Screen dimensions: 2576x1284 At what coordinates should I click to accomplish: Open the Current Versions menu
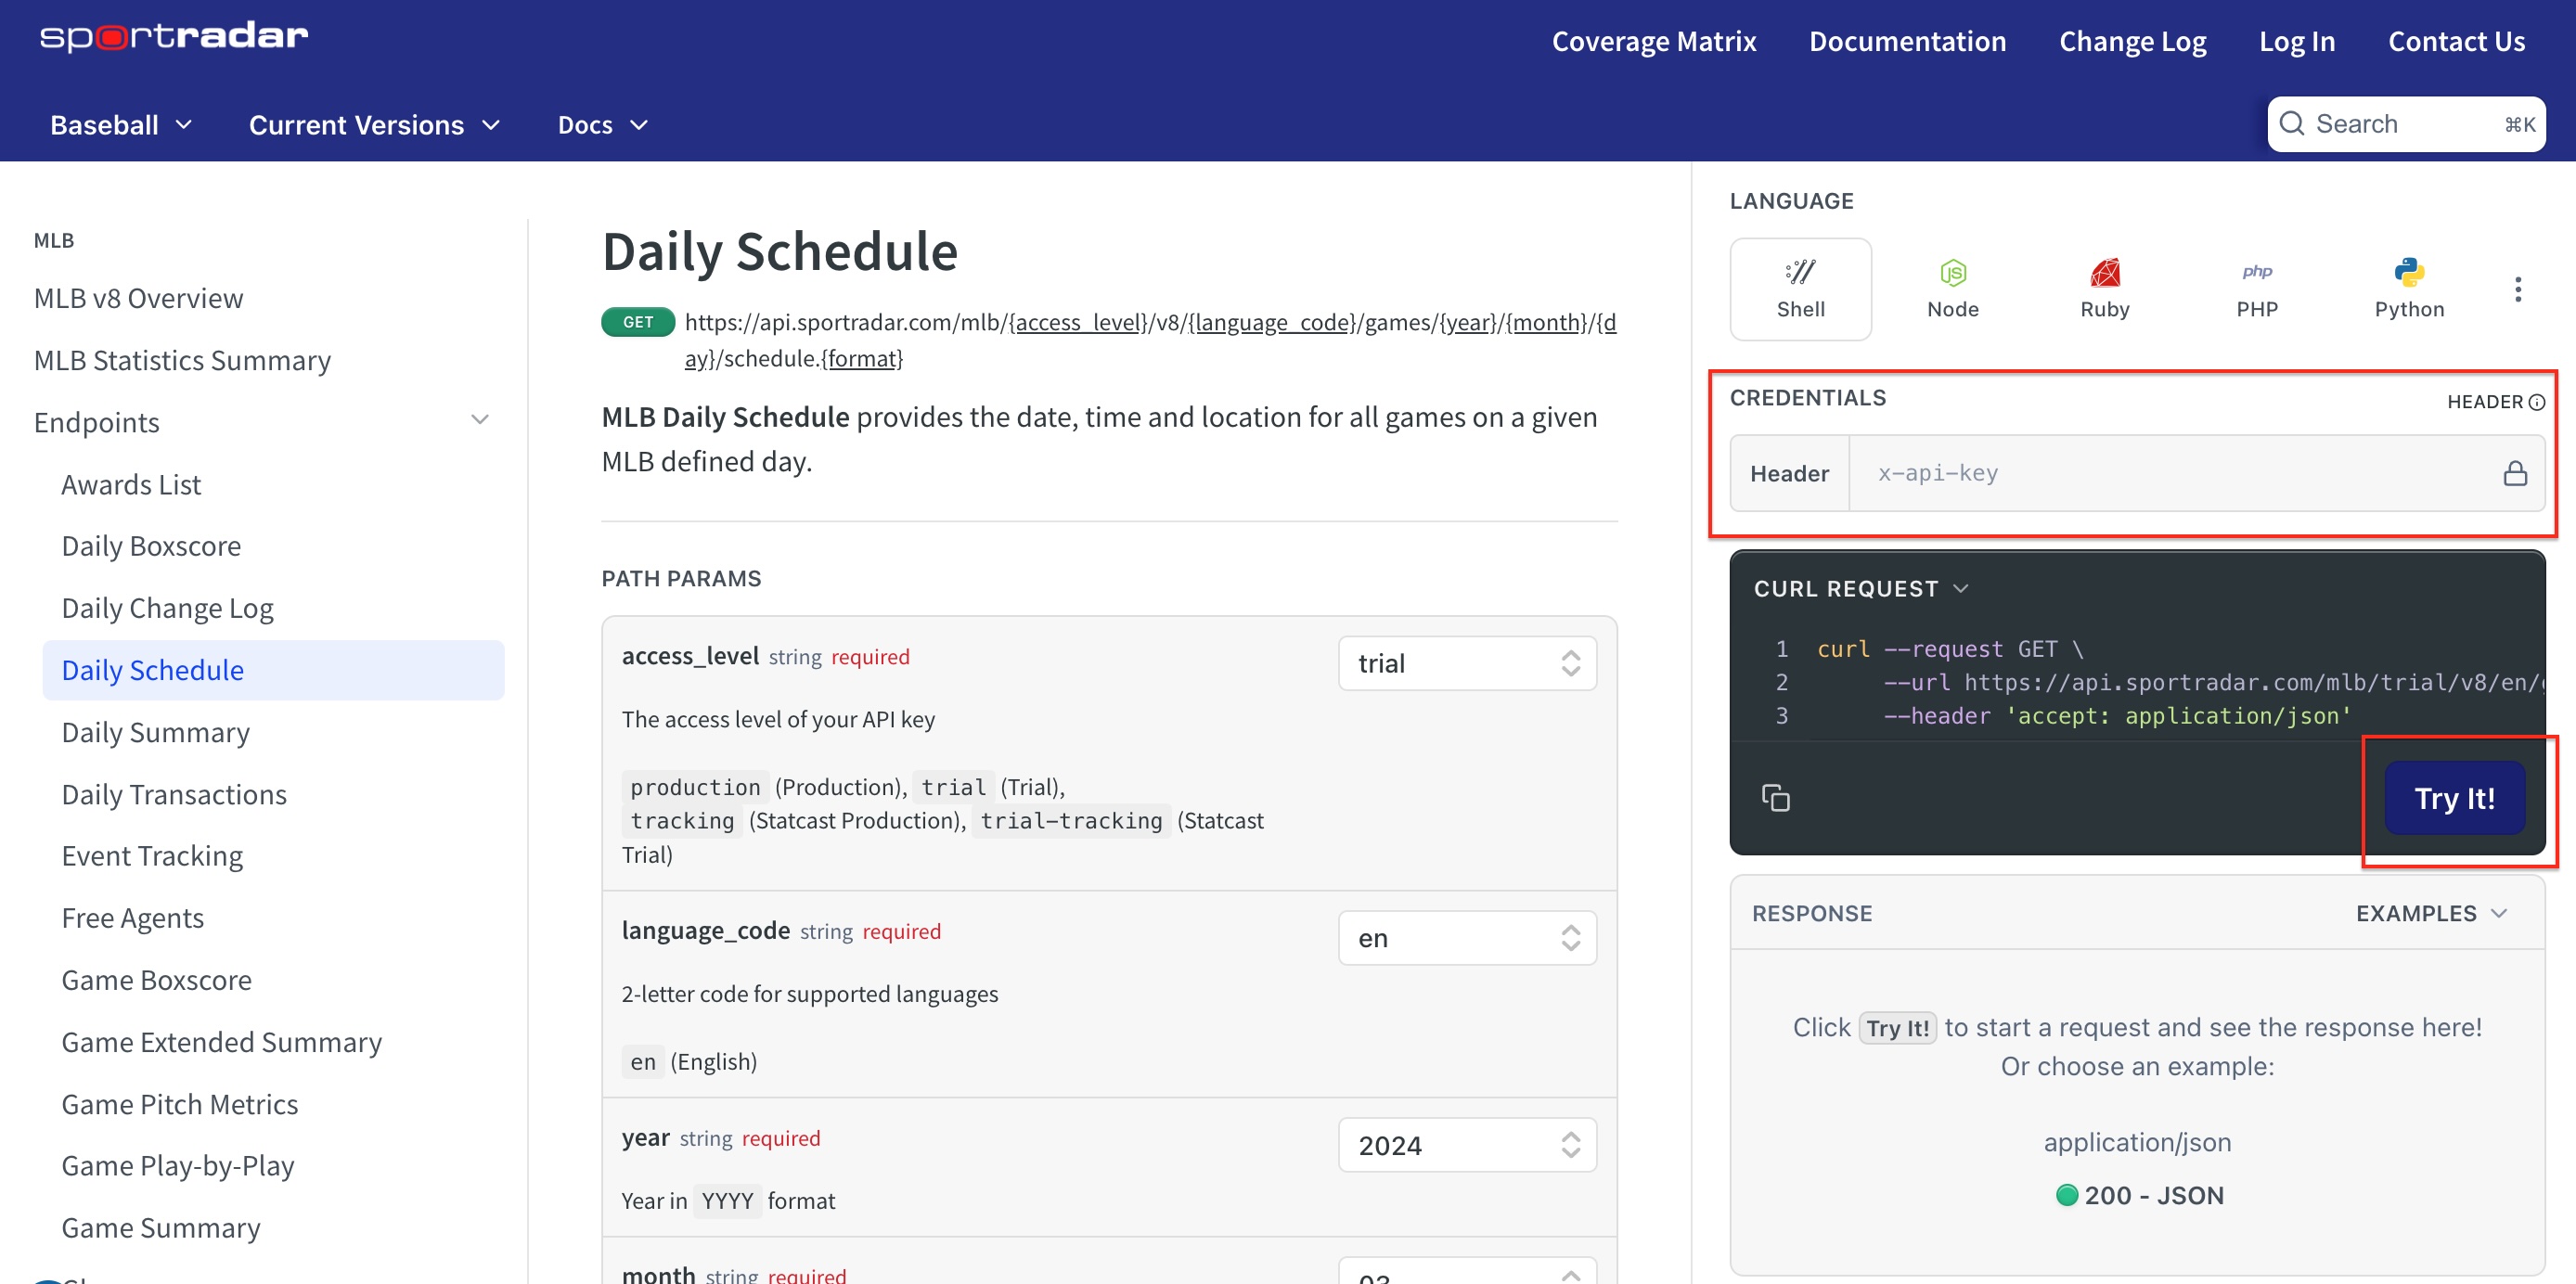click(373, 125)
